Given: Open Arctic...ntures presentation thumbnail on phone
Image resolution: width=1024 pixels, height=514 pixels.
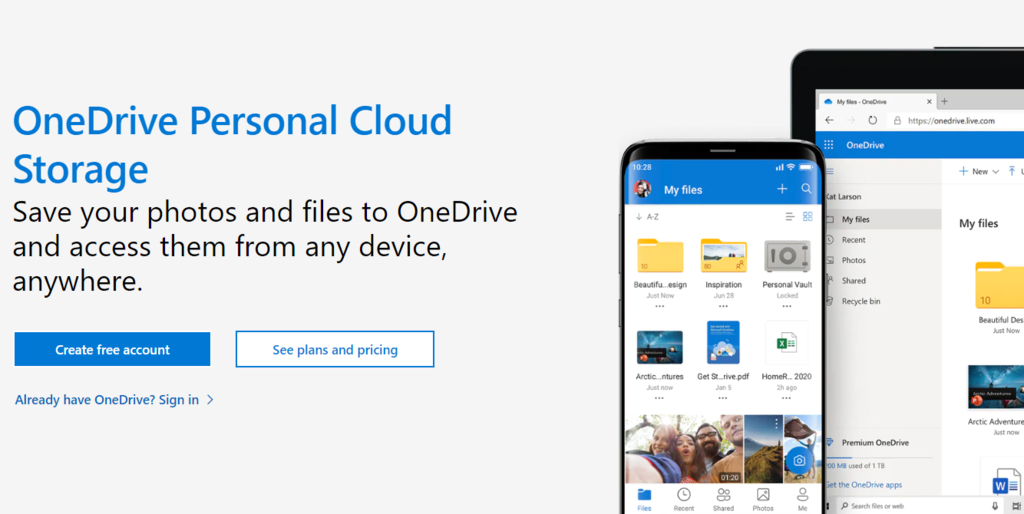Looking at the screenshot, I should 660,347.
